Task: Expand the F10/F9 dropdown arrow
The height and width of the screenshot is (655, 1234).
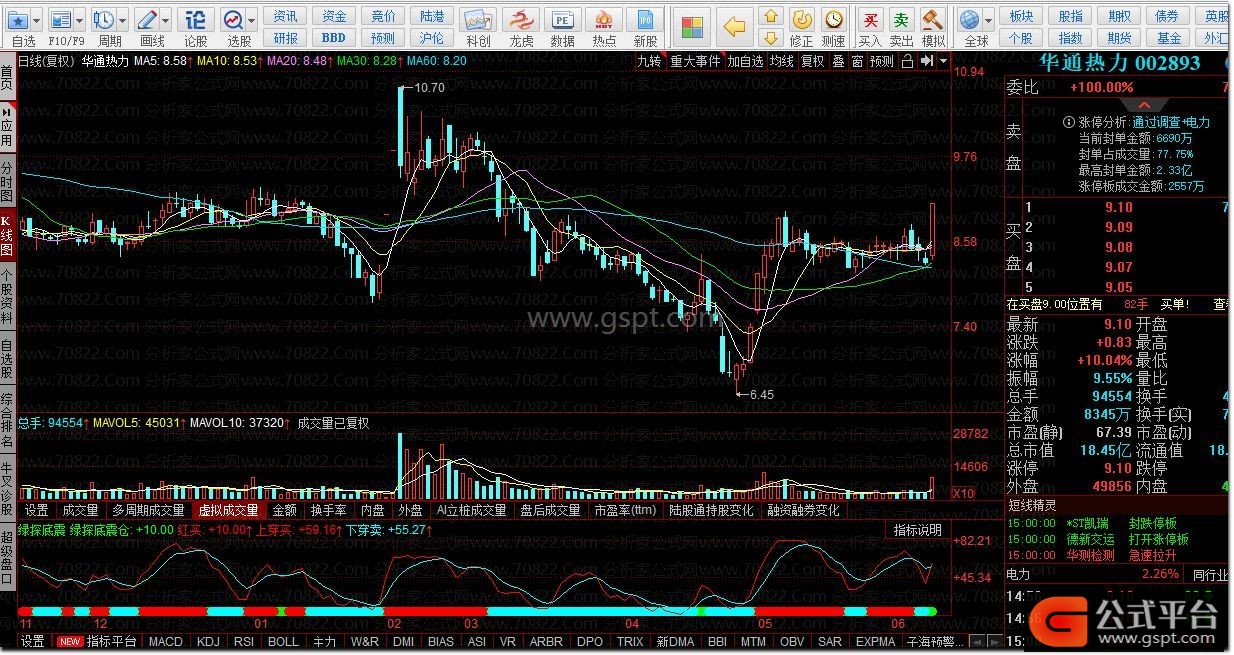Action: pos(79,20)
